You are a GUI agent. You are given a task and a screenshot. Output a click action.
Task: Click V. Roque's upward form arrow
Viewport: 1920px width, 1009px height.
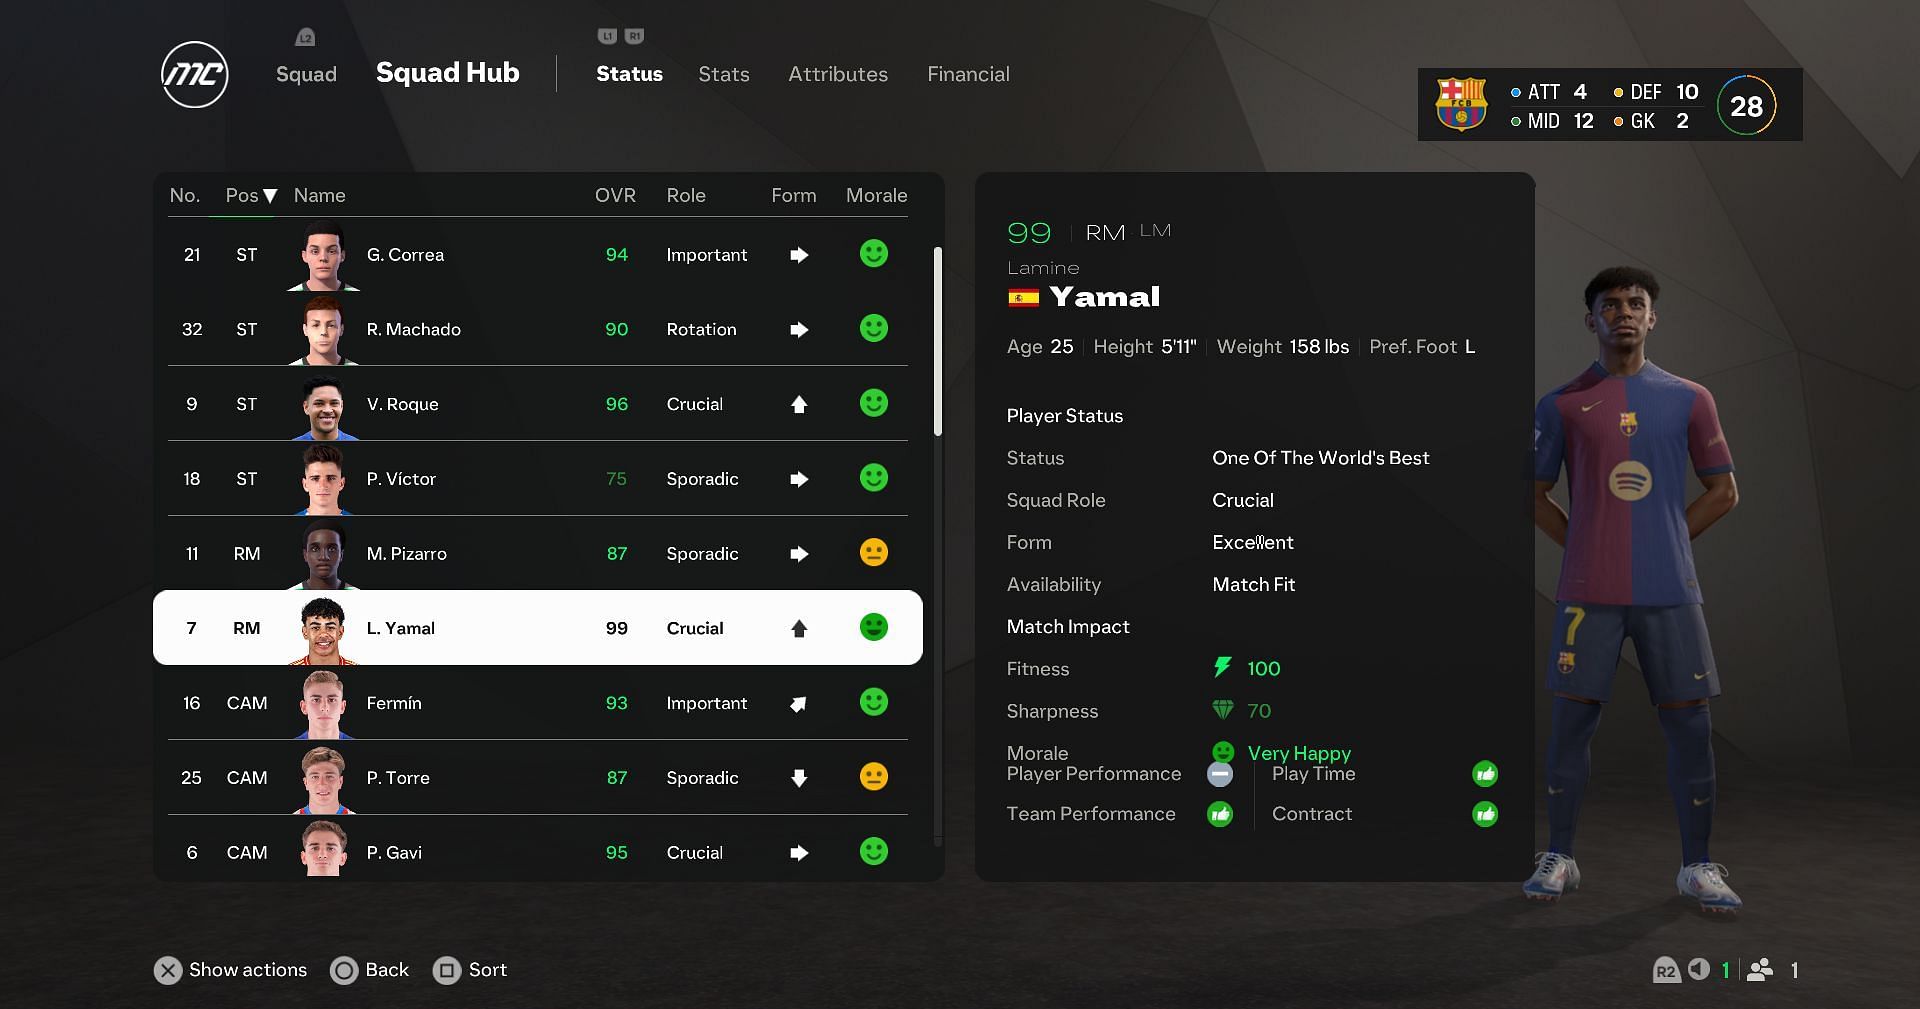(798, 404)
